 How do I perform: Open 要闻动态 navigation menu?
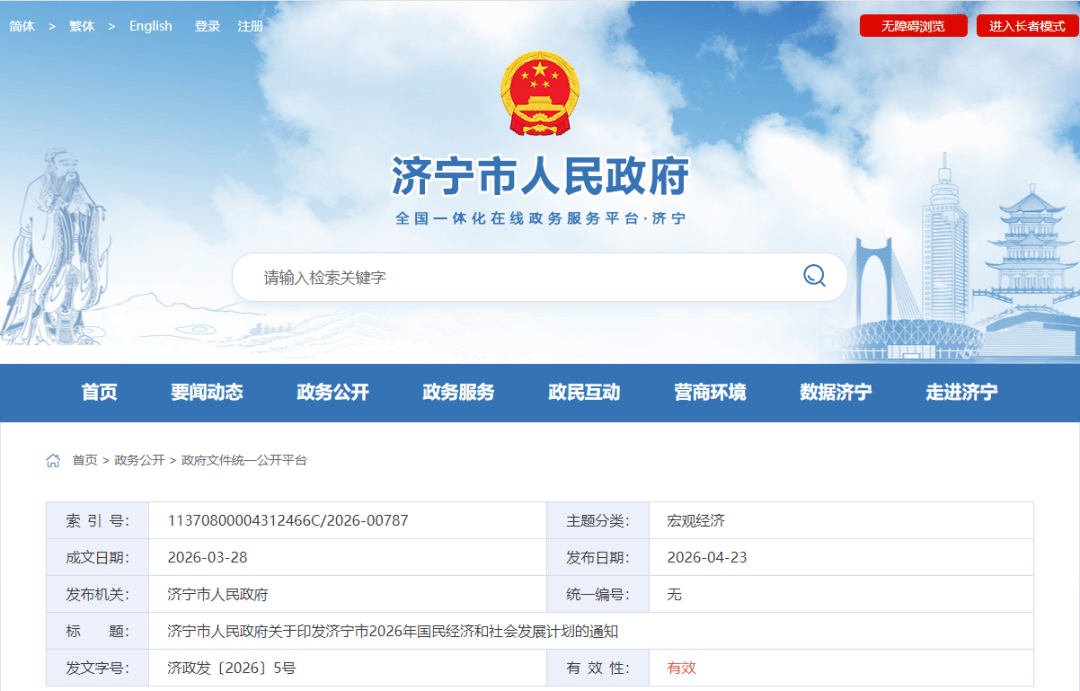click(207, 392)
